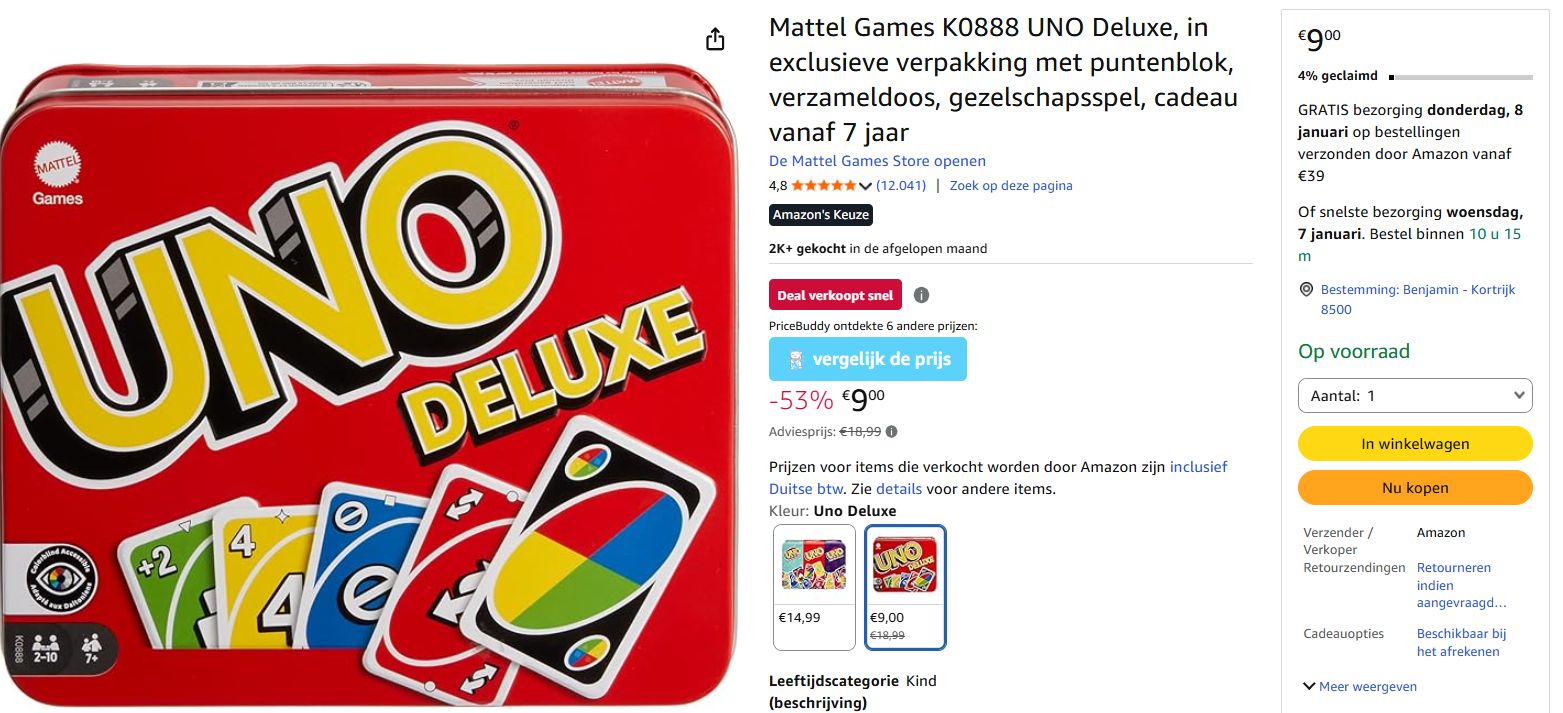Expand the rating chevron next to stars
Image resolution: width=1563 pixels, height=713 pixels.
[x=865, y=186]
